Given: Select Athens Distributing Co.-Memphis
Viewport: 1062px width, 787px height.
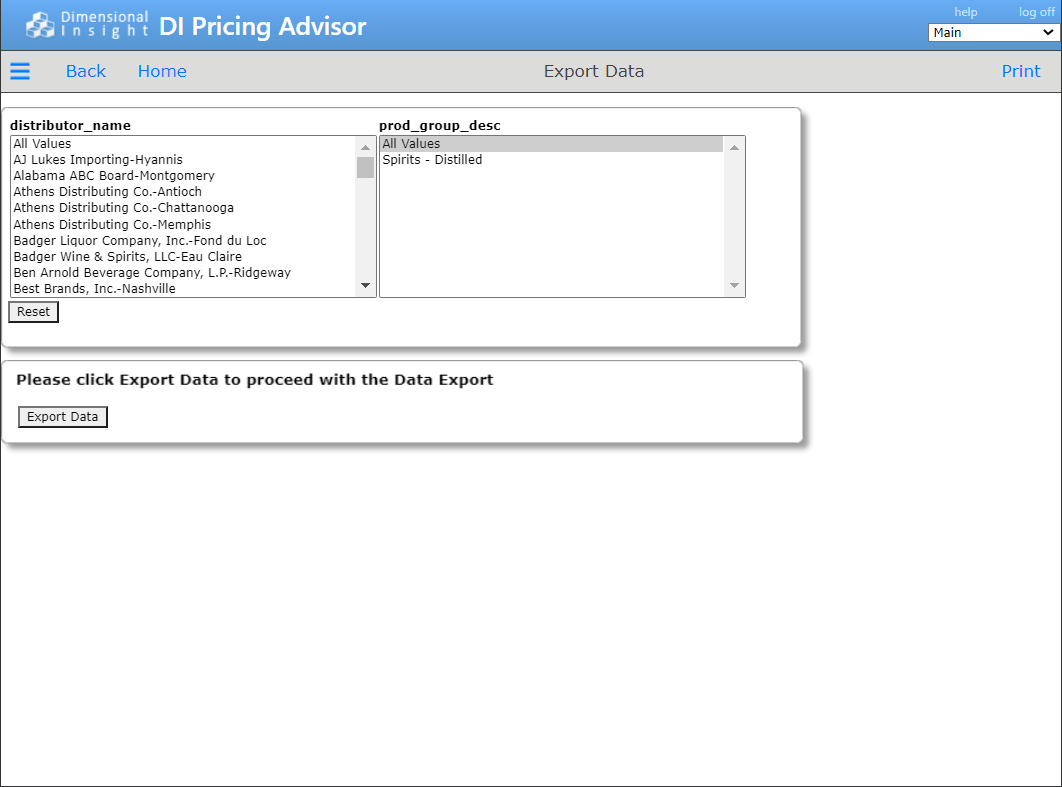Looking at the screenshot, I should pyautogui.click(x=184, y=224).
